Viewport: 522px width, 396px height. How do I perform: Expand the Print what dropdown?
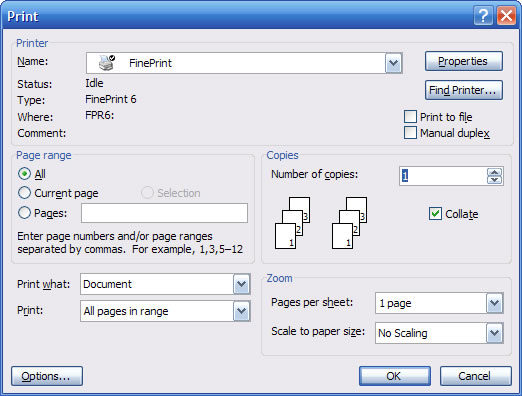tap(241, 284)
